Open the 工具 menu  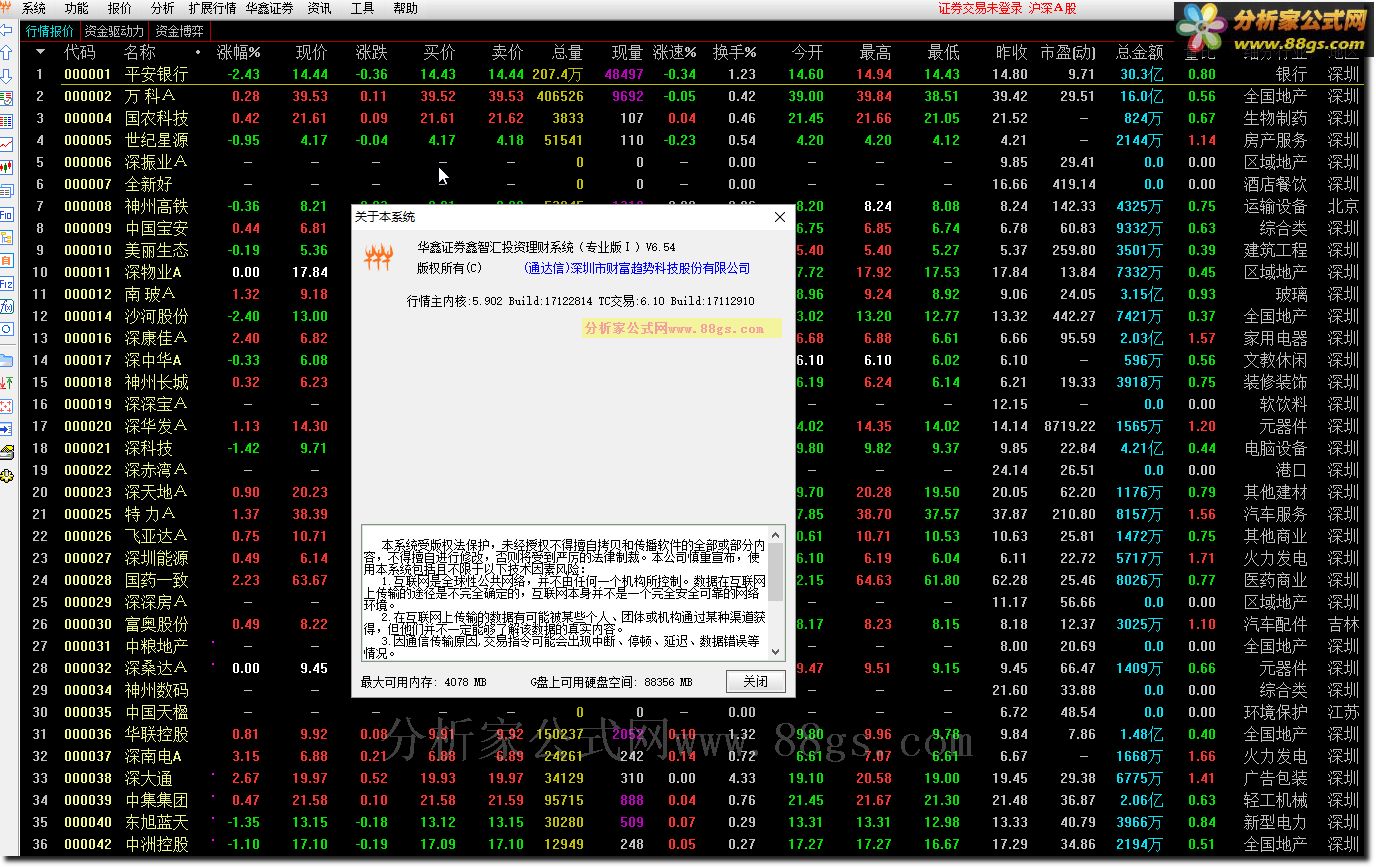(362, 8)
